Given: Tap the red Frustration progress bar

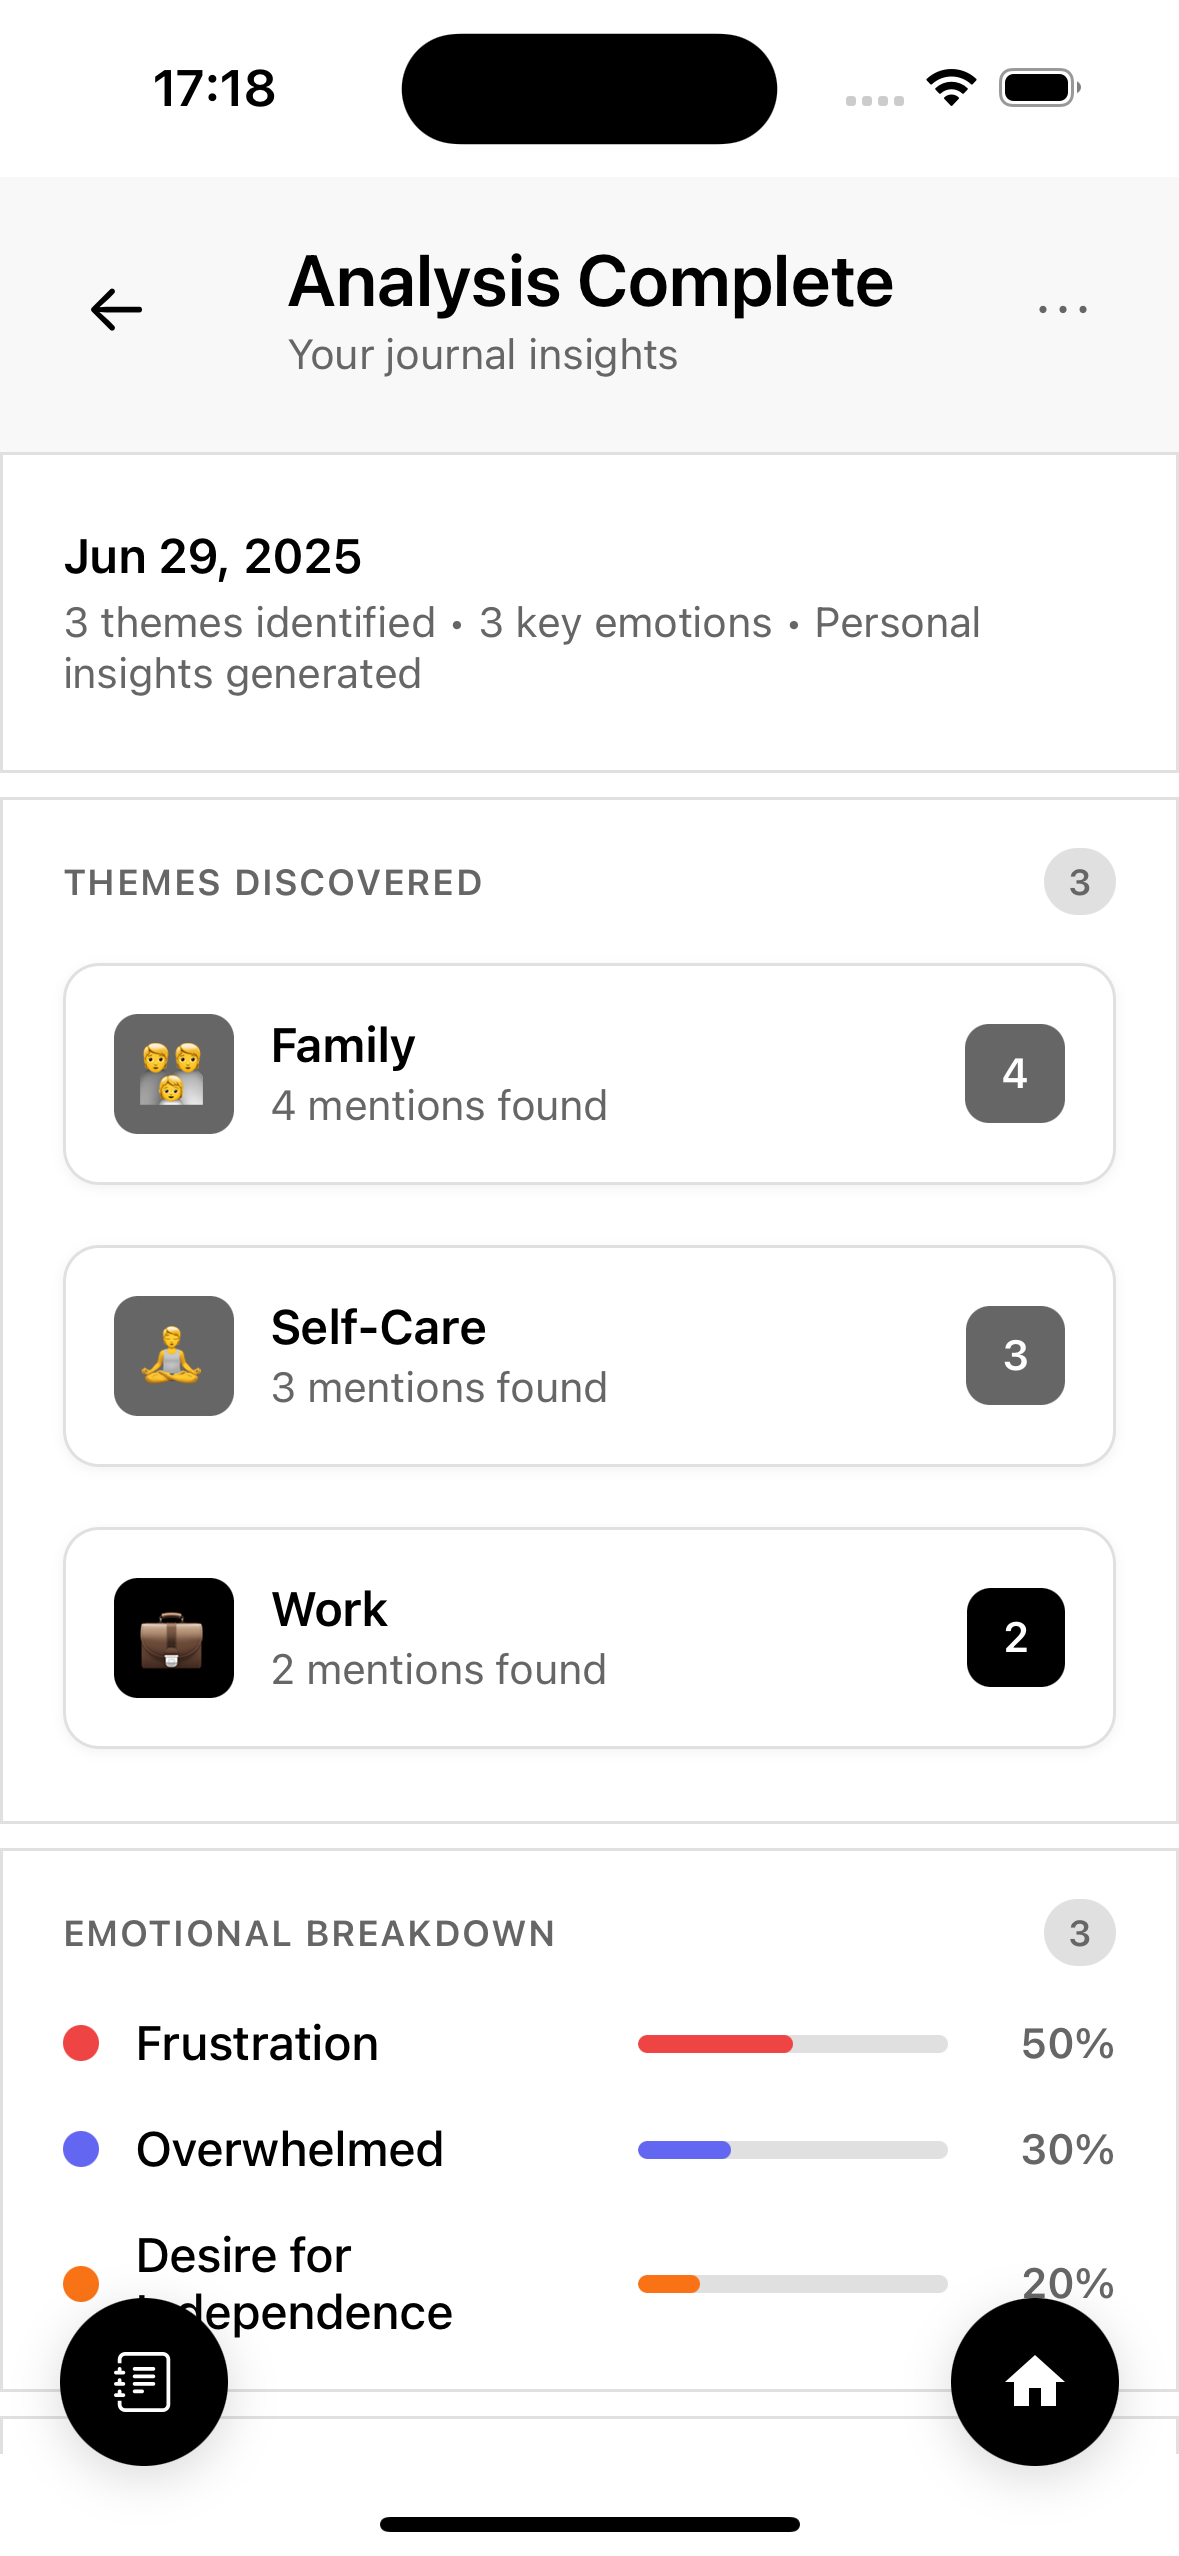Looking at the screenshot, I should 793,2044.
